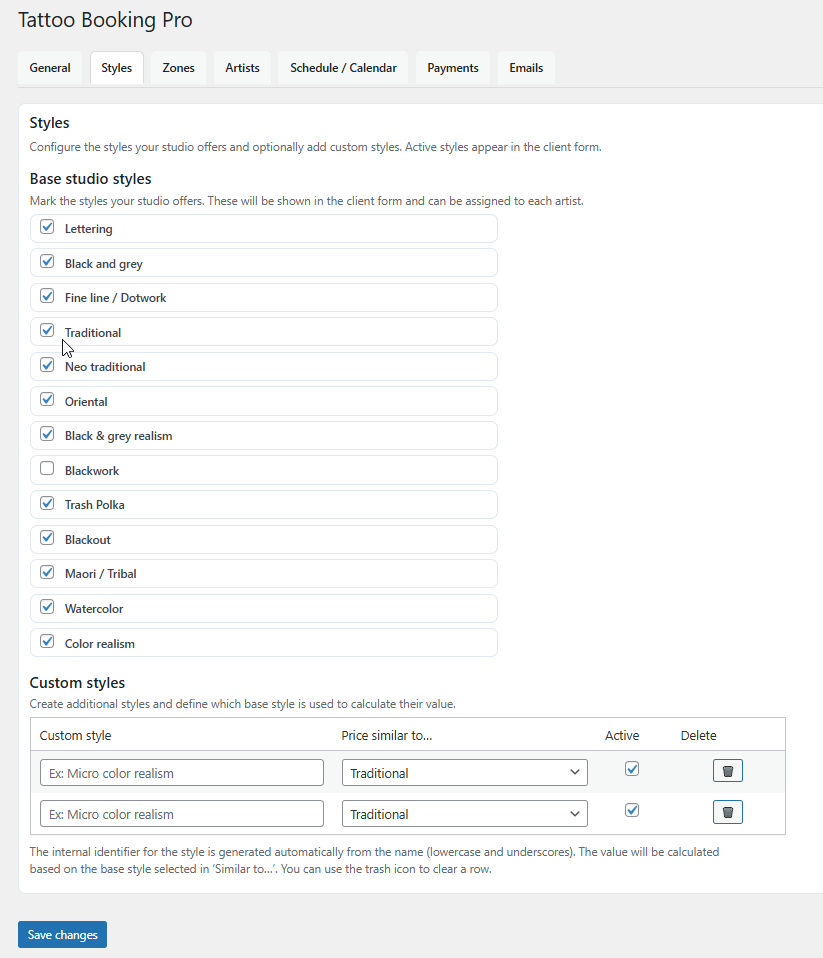The image size is (823, 958).
Task: Click the first Custom style text field
Action: coord(182,773)
